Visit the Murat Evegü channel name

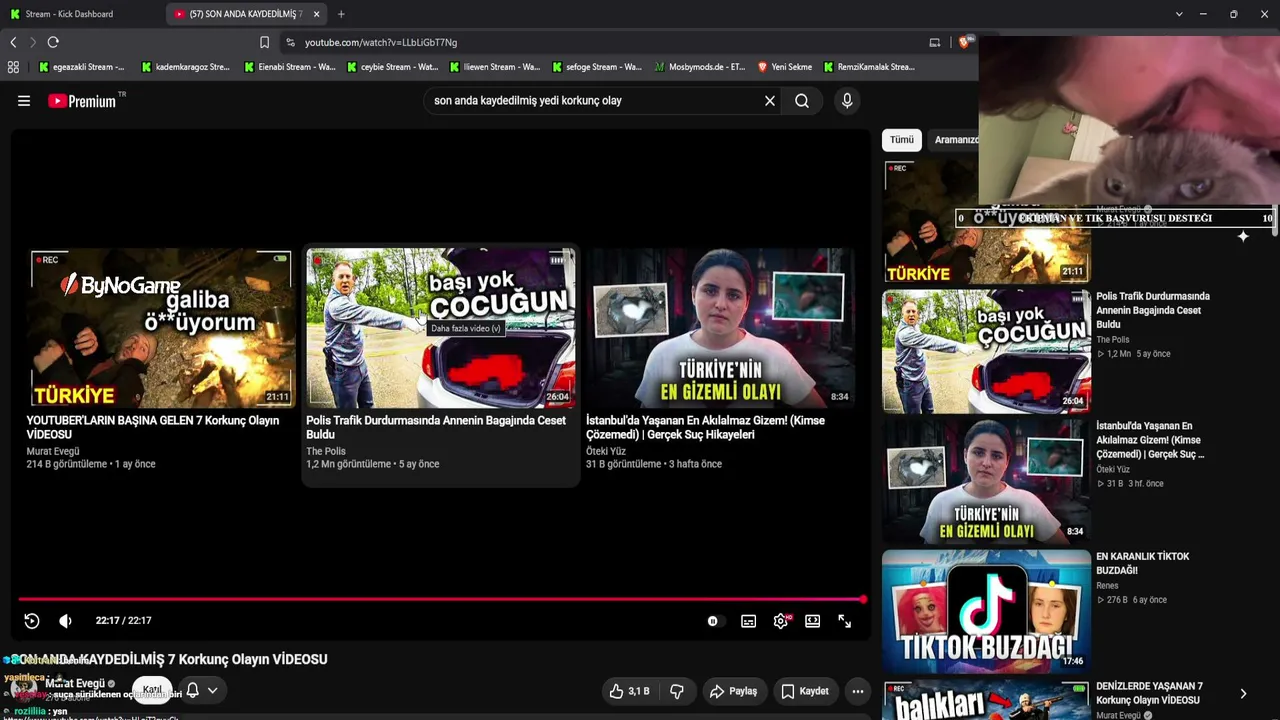75,684
